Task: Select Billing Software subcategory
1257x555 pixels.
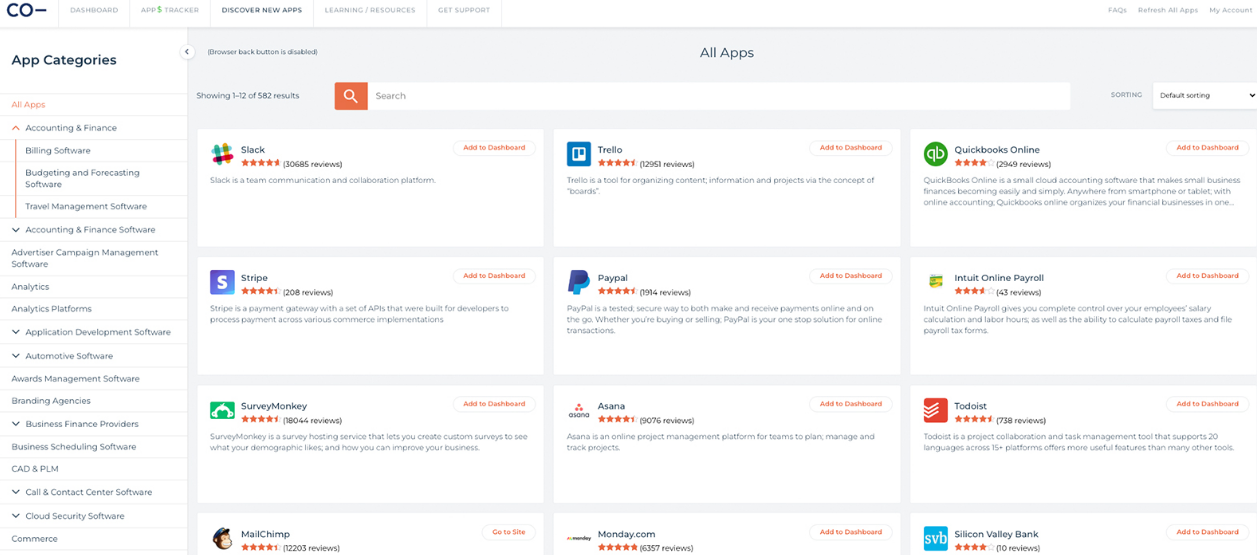Action: point(58,151)
